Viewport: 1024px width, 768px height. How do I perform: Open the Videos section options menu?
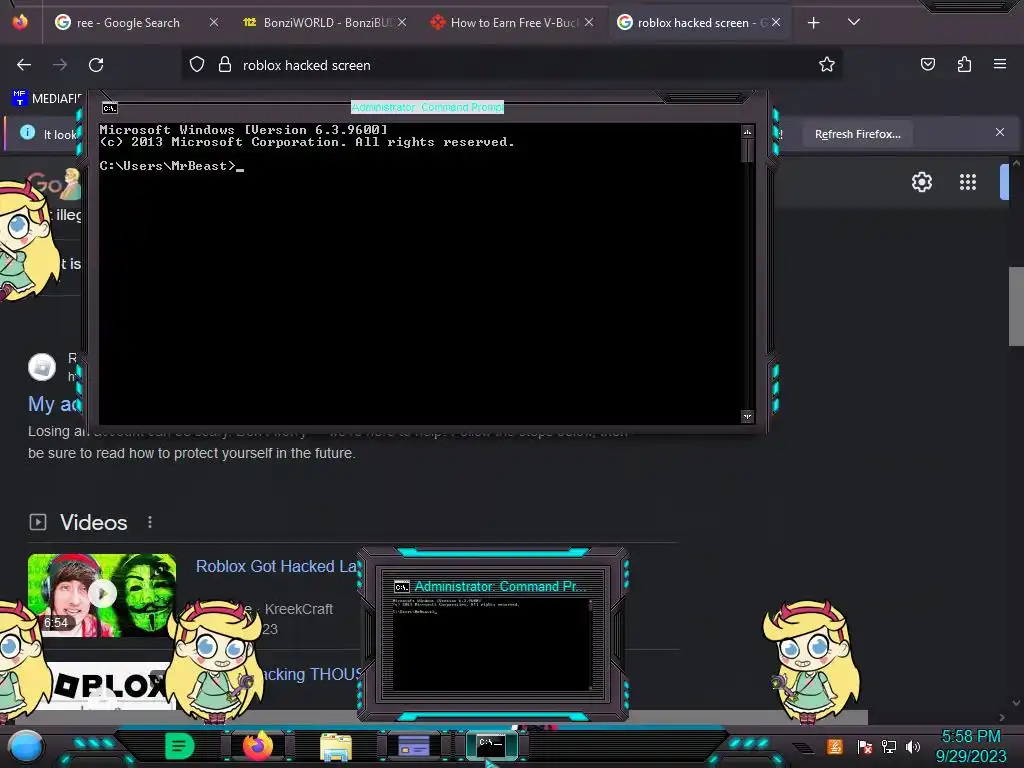pyautogui.click(x=150, y=522)
